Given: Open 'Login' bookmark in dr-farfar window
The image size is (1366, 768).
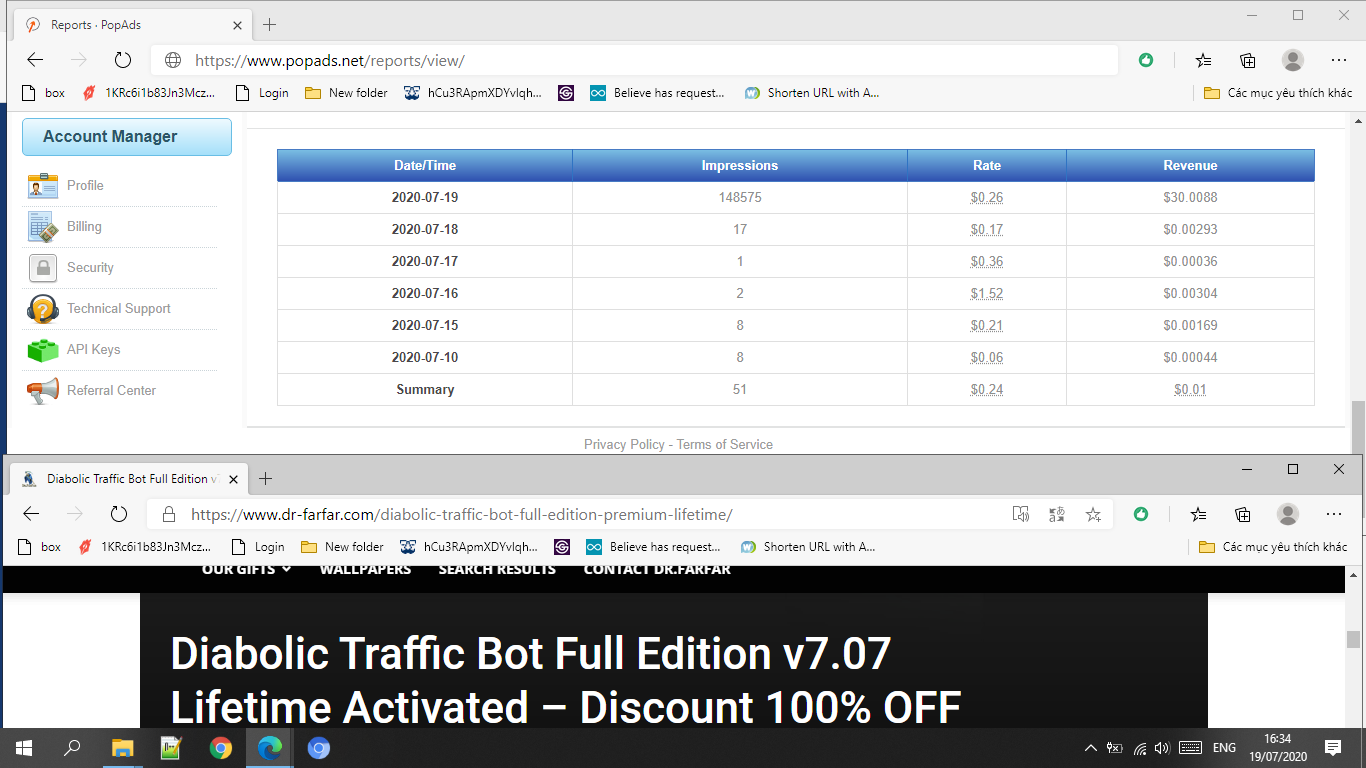Looking at the screenshot, I should coord(258,547).
